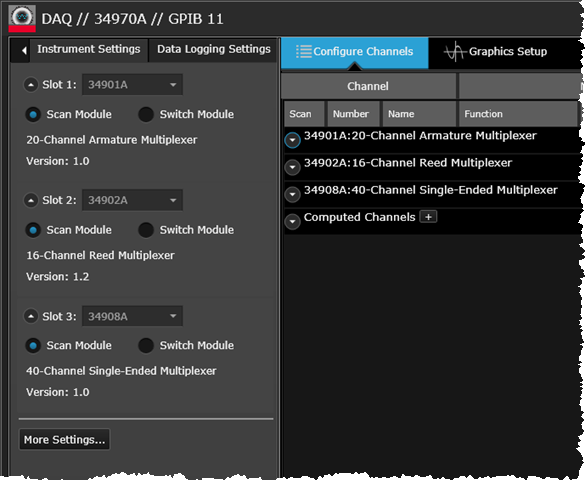585x480 pixels.
Task: Collapse the left panel with the arrow icon
Action: point(24,50)
